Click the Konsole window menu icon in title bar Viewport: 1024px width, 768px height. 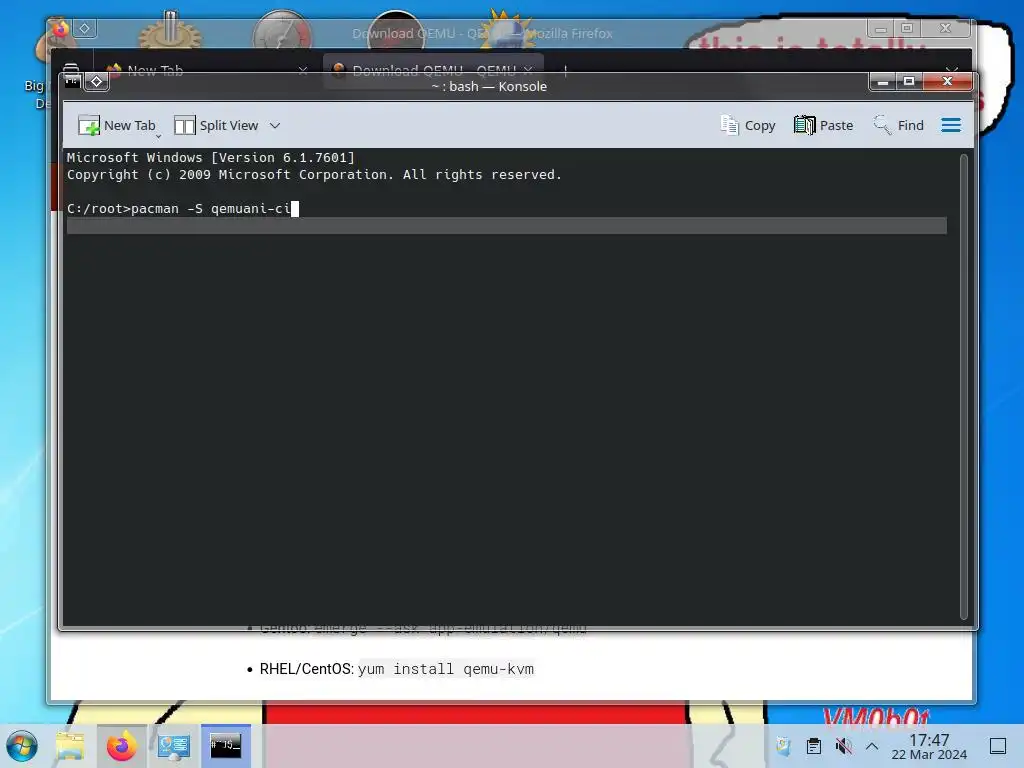pos(72,82)
